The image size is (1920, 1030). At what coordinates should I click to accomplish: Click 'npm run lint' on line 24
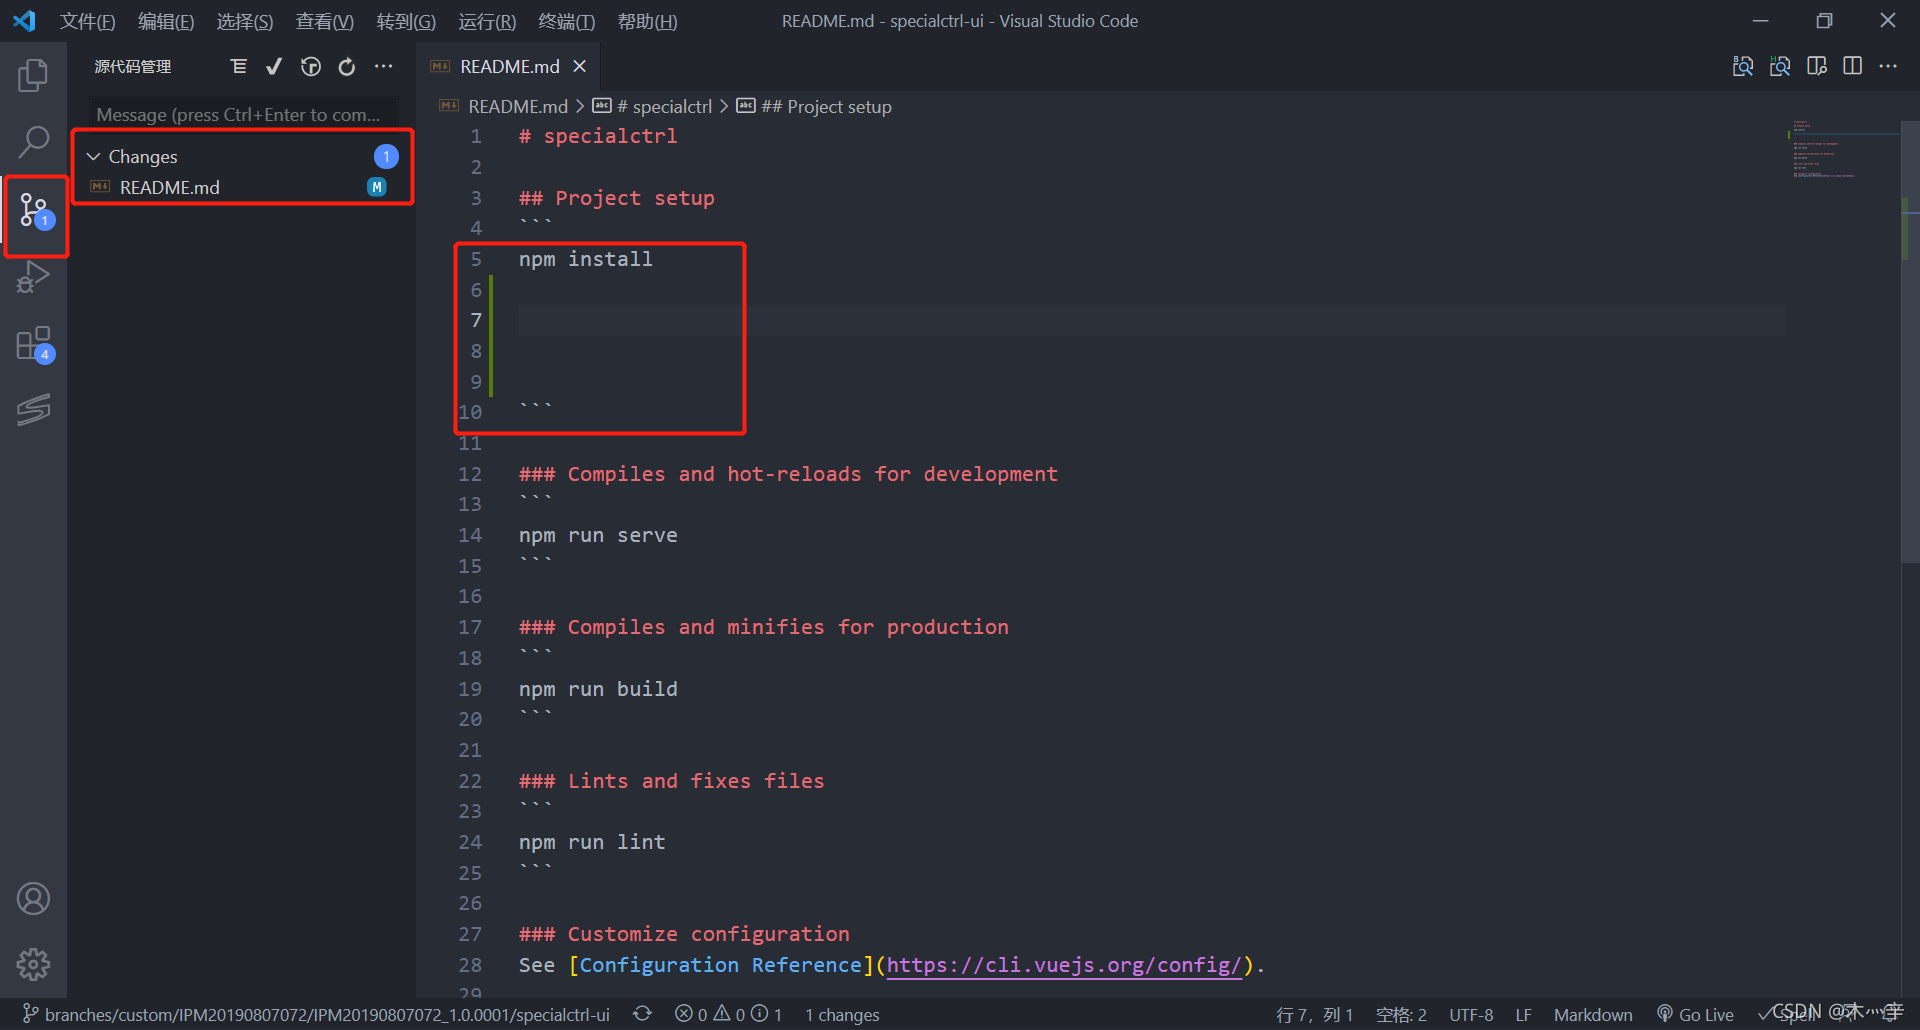(591, 842)
